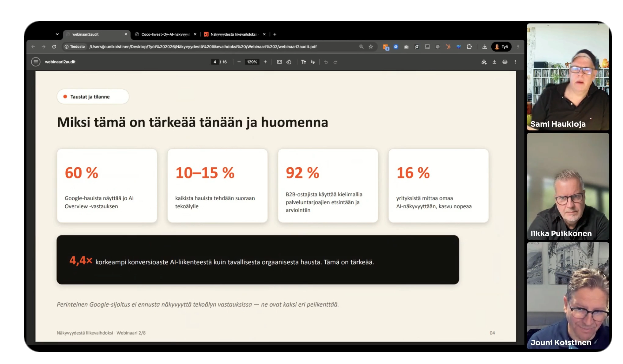Viewport: 623px width, 364px height.
Task: Close the tab with the red favicon
Action: tap(264, 35)
